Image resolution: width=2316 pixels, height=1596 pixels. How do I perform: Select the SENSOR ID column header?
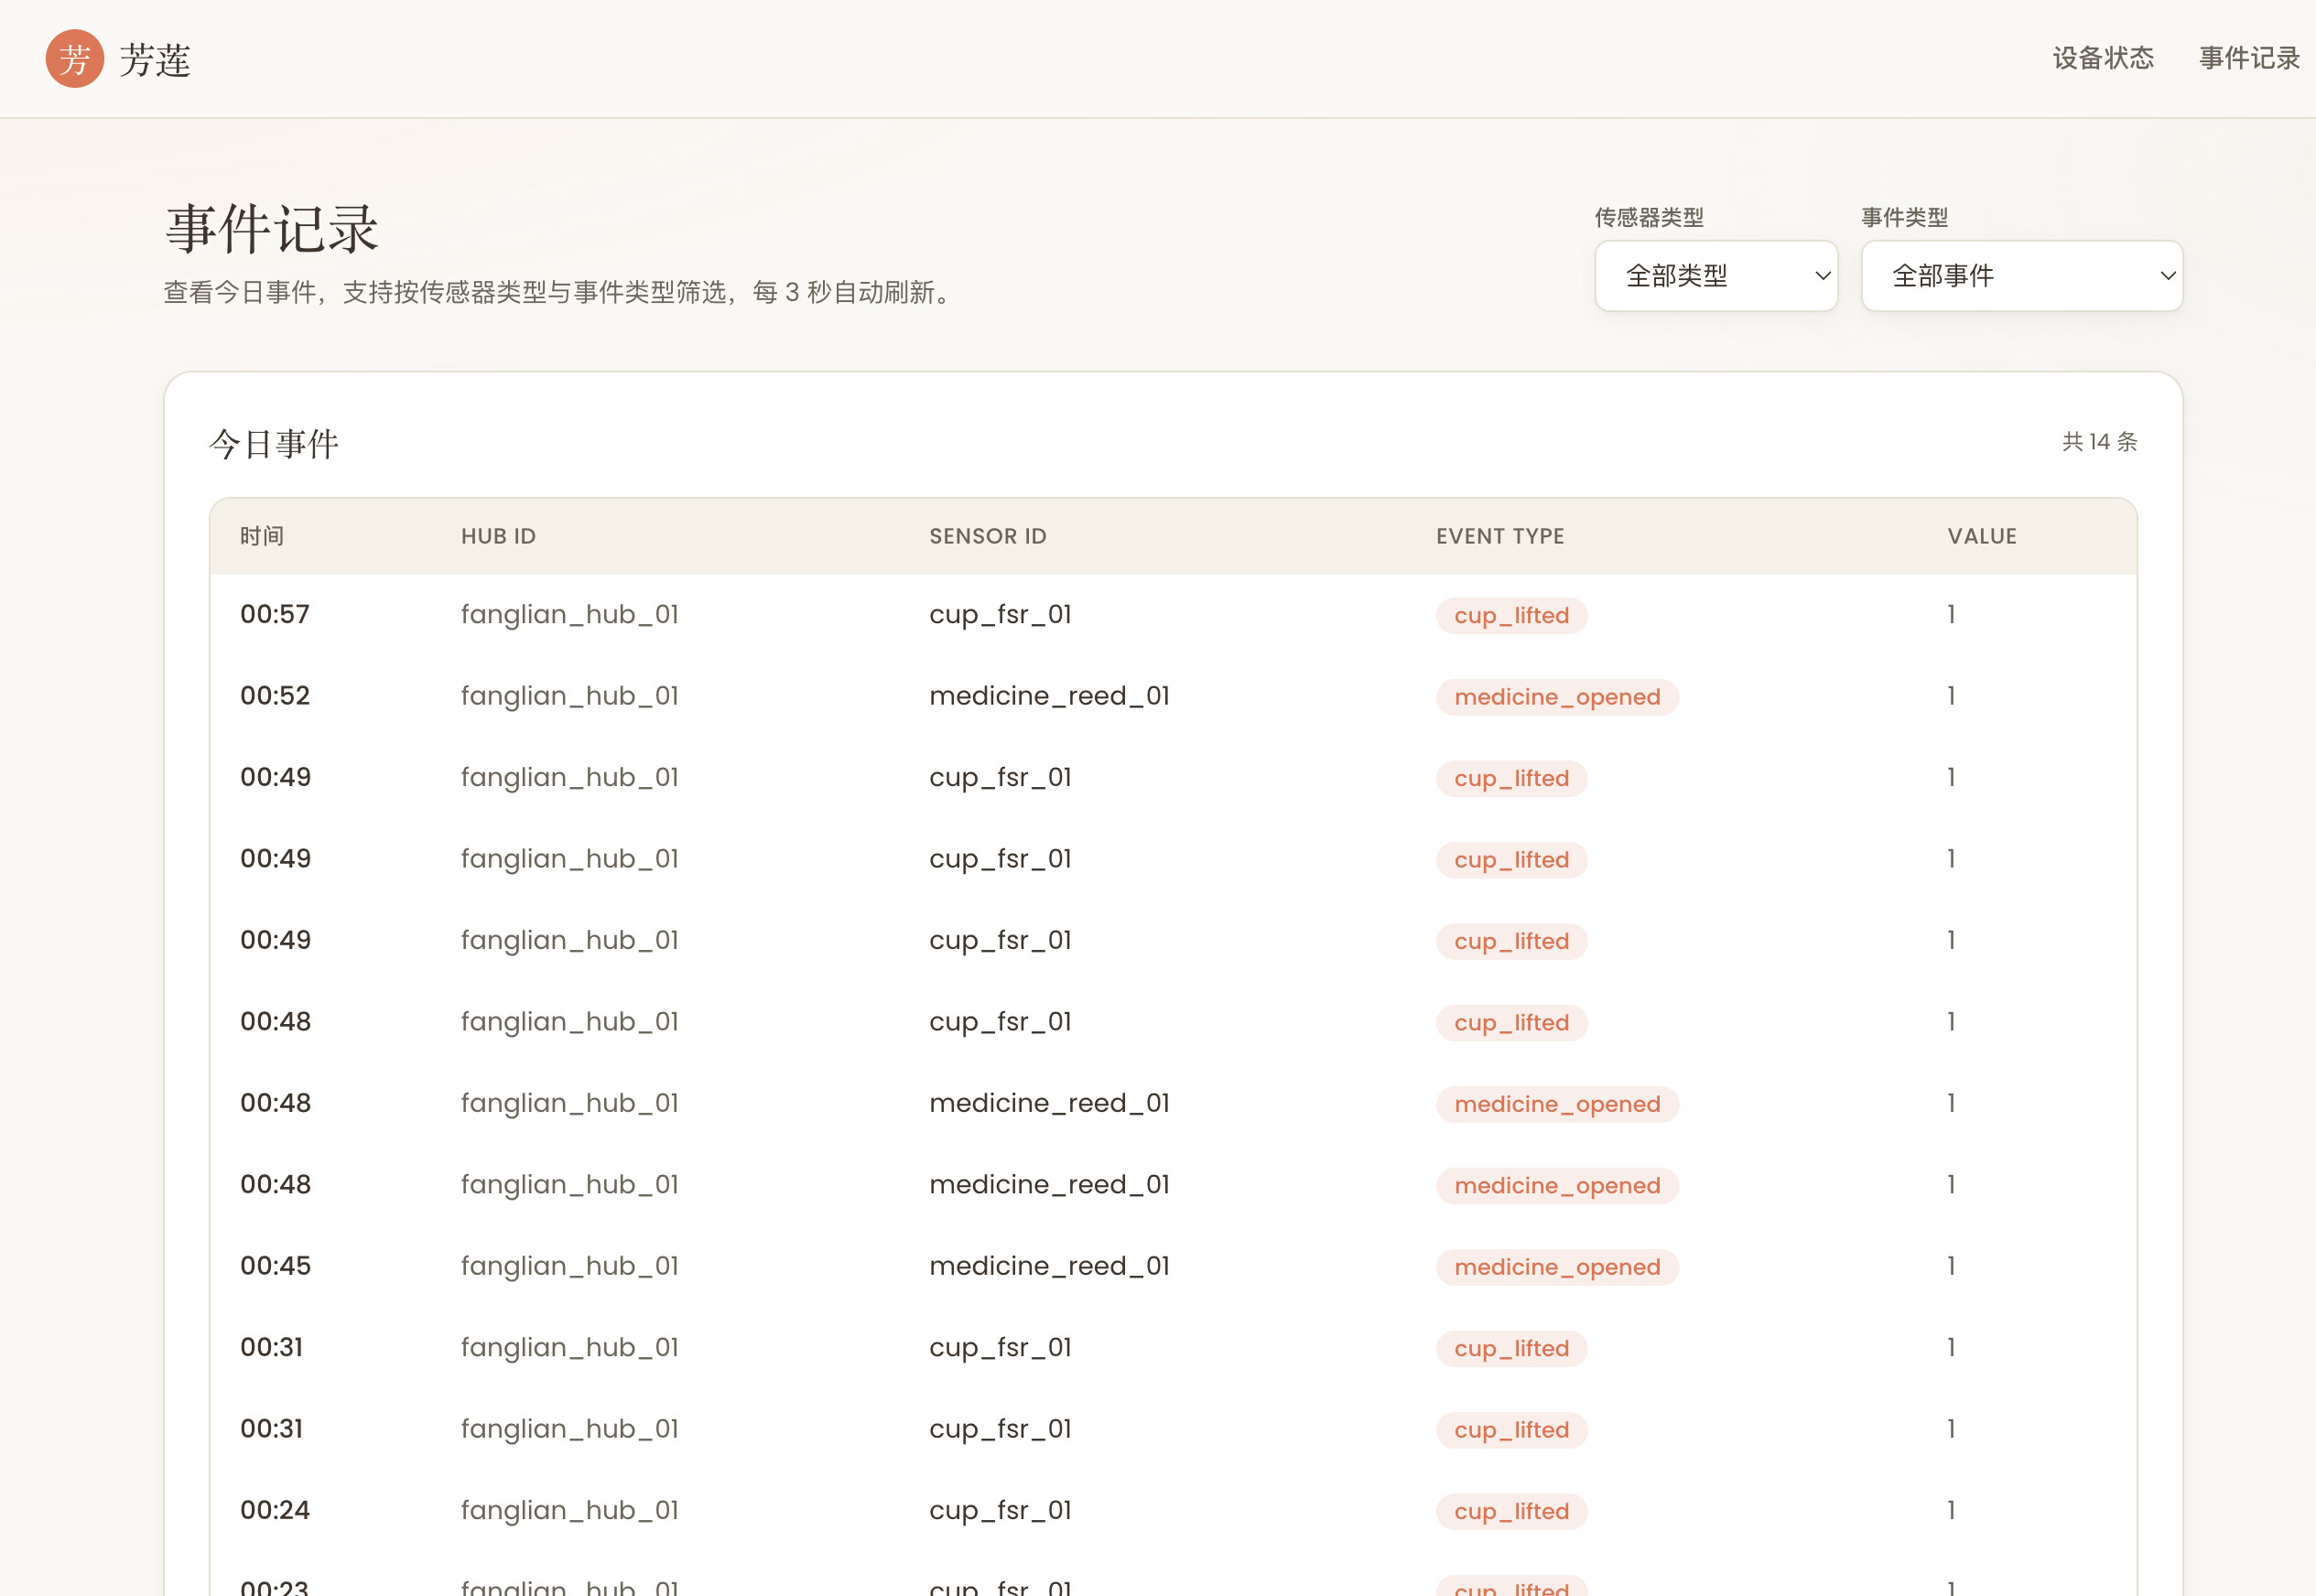pos(988,536)
